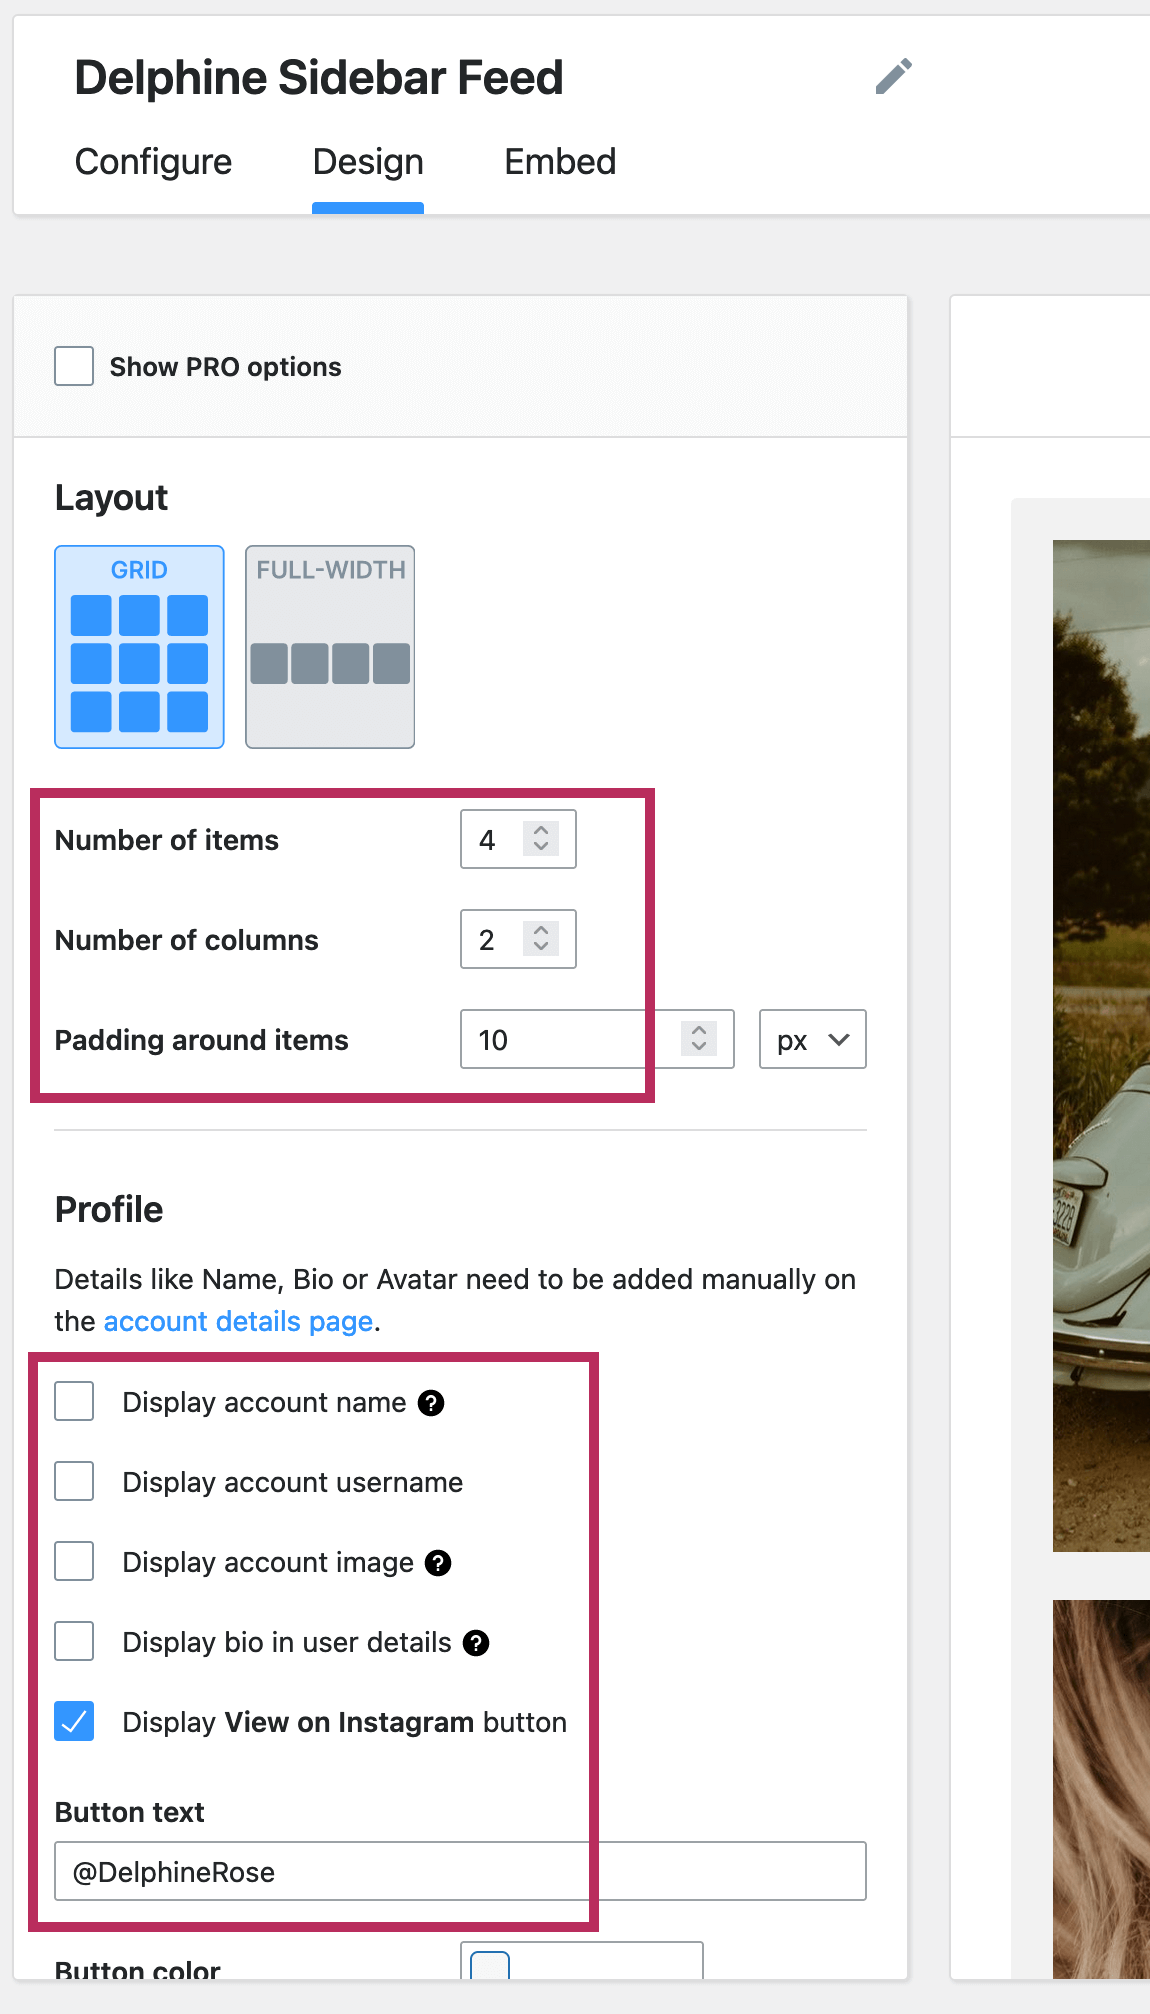Tick the Display account username checkbox
The height and width of the screenshot is (2014, 1150).
[x=74, y=1482]
